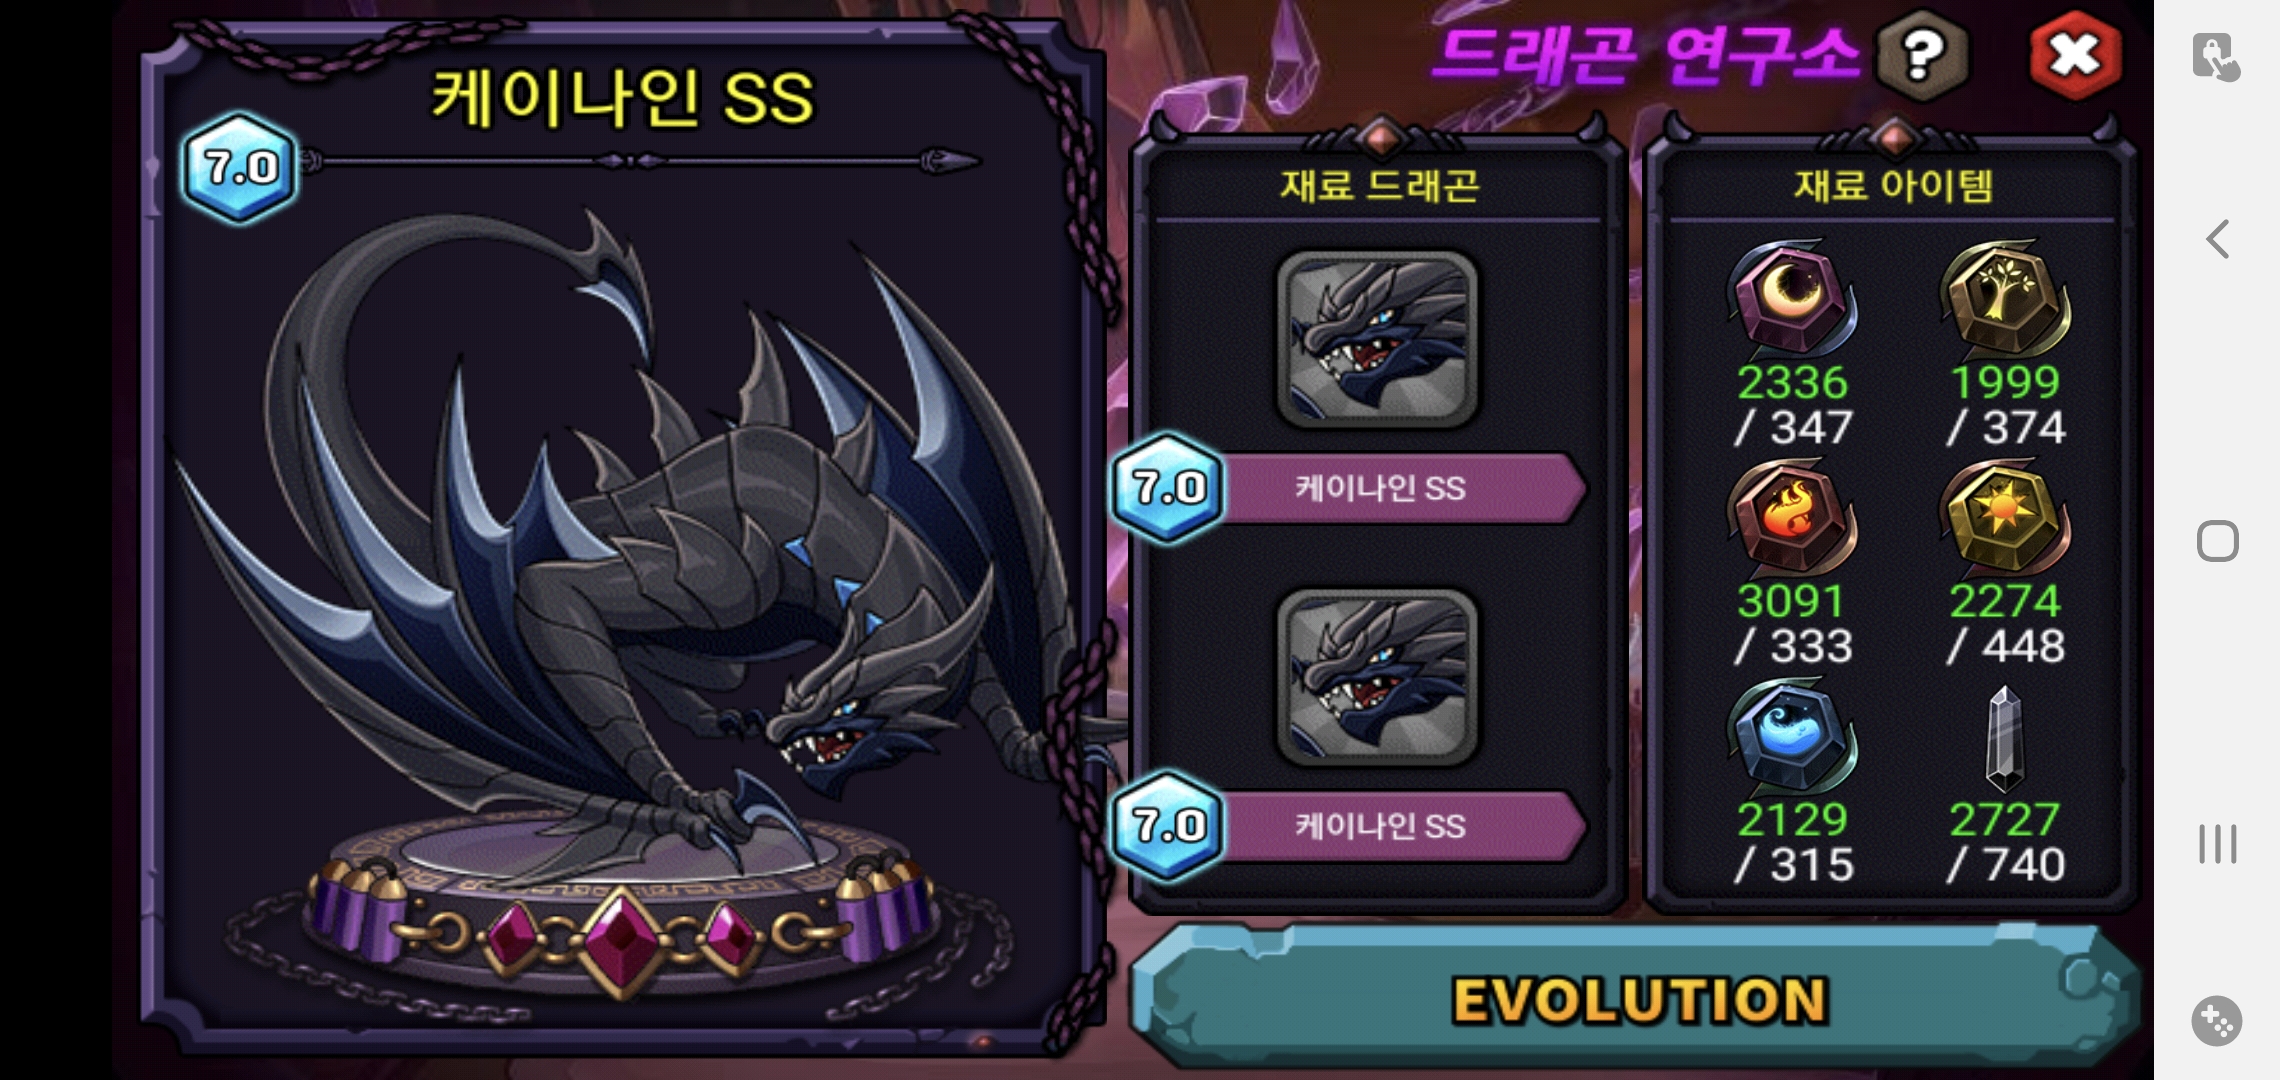
Task: Tap the Android back chevron
Action: point(2217,239)
